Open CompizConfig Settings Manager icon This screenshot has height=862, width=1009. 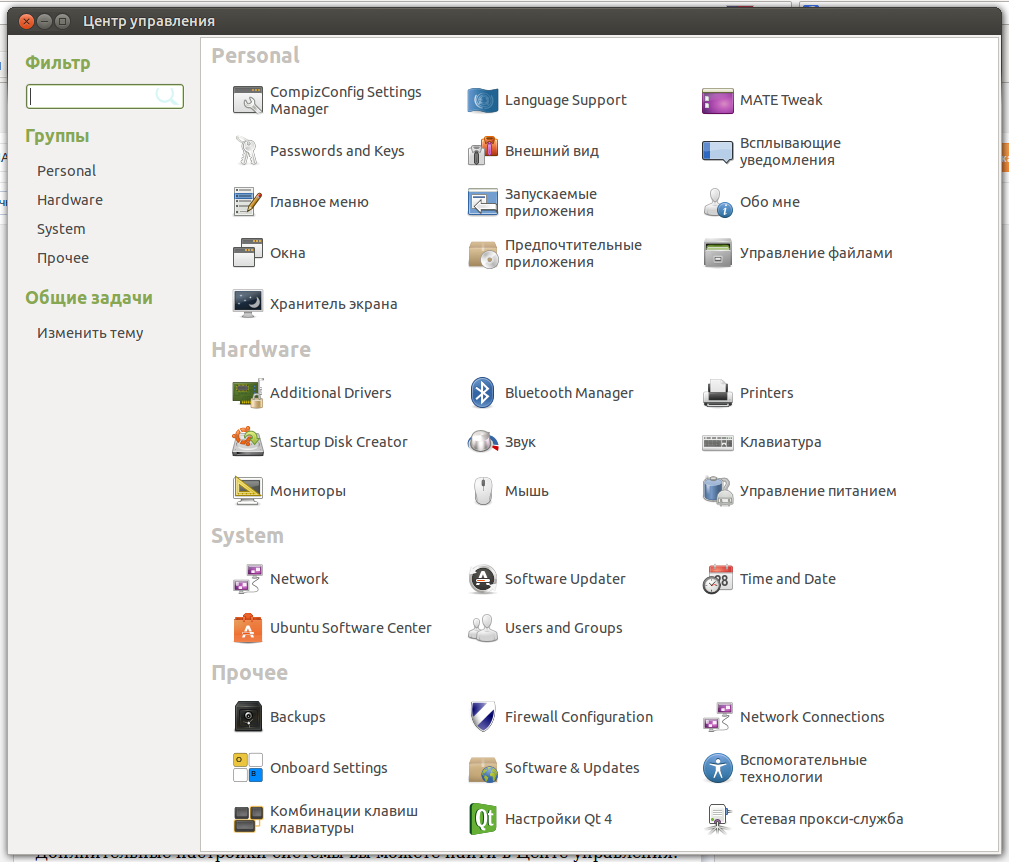[248, 100]
